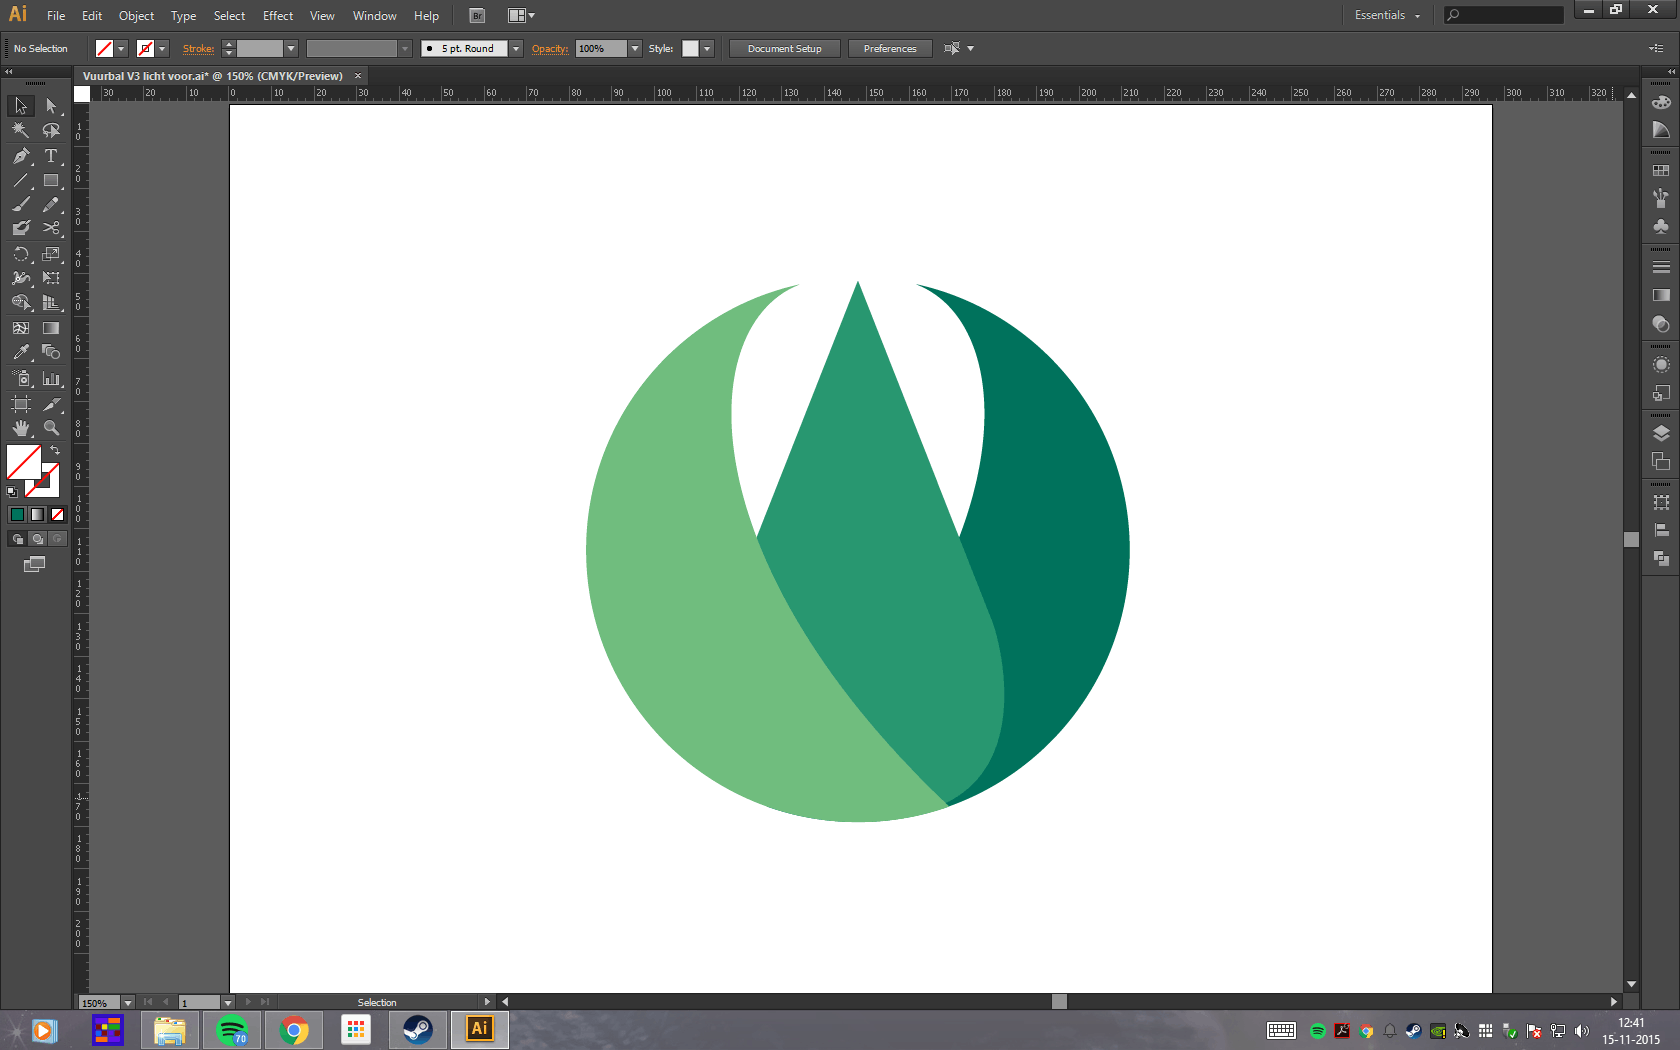Click the Preferences button
This screenshot has width=1680, height=1050.
coord(889,49)
